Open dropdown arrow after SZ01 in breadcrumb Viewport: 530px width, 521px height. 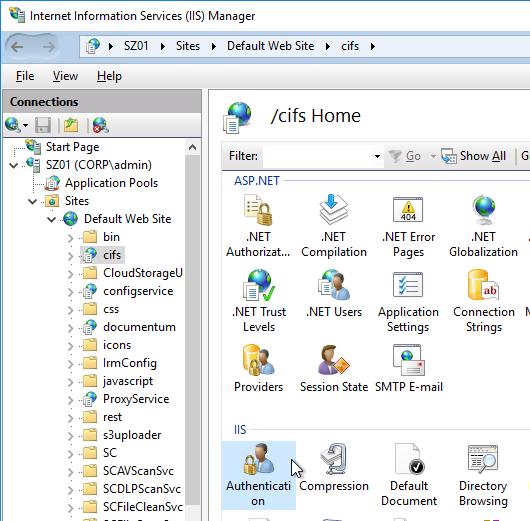[x=163, y=46]
